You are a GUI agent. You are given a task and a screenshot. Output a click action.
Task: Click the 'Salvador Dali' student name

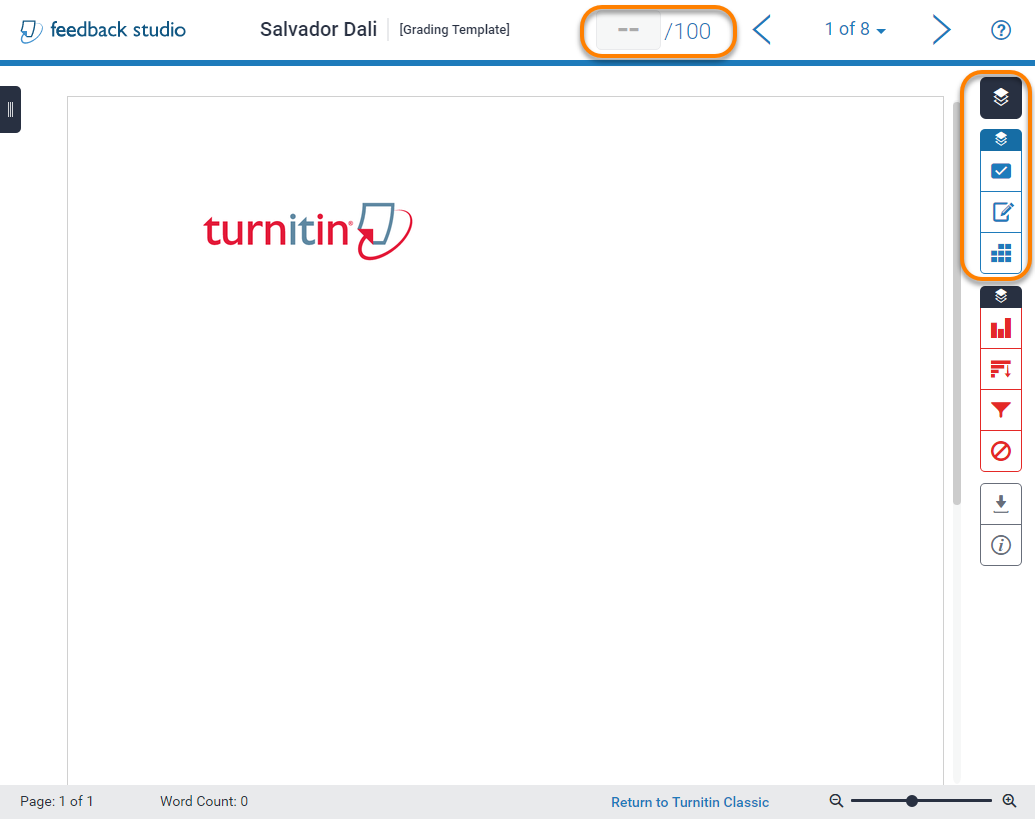click(x=318, y=29)
